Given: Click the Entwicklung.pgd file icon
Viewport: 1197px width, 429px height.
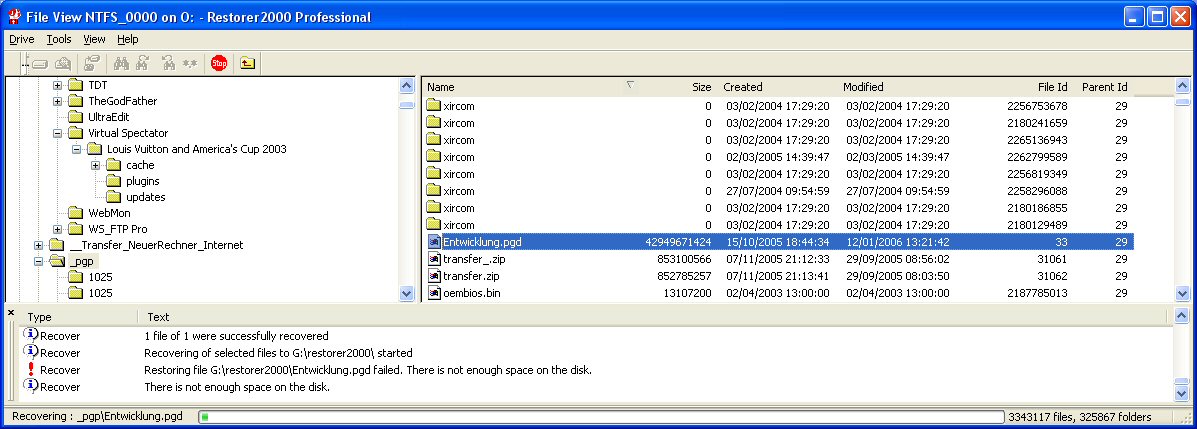Looking at the screenshot, I should coord(434,242).
